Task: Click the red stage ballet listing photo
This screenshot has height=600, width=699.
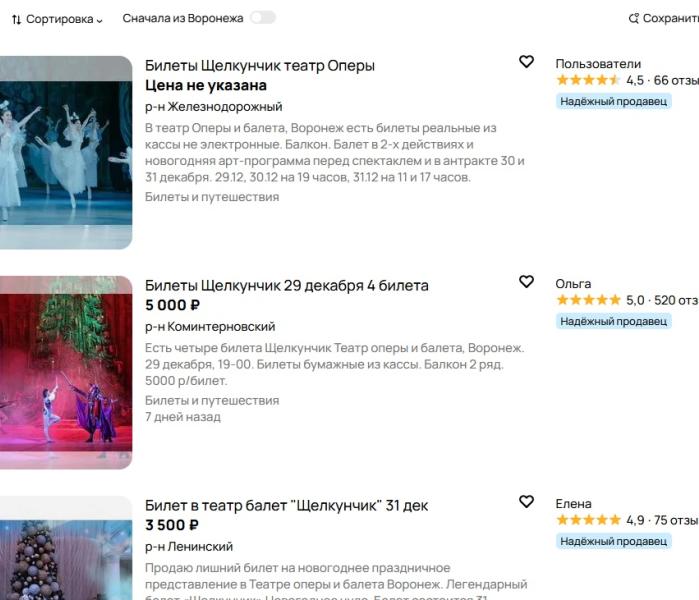Action: 66,372
